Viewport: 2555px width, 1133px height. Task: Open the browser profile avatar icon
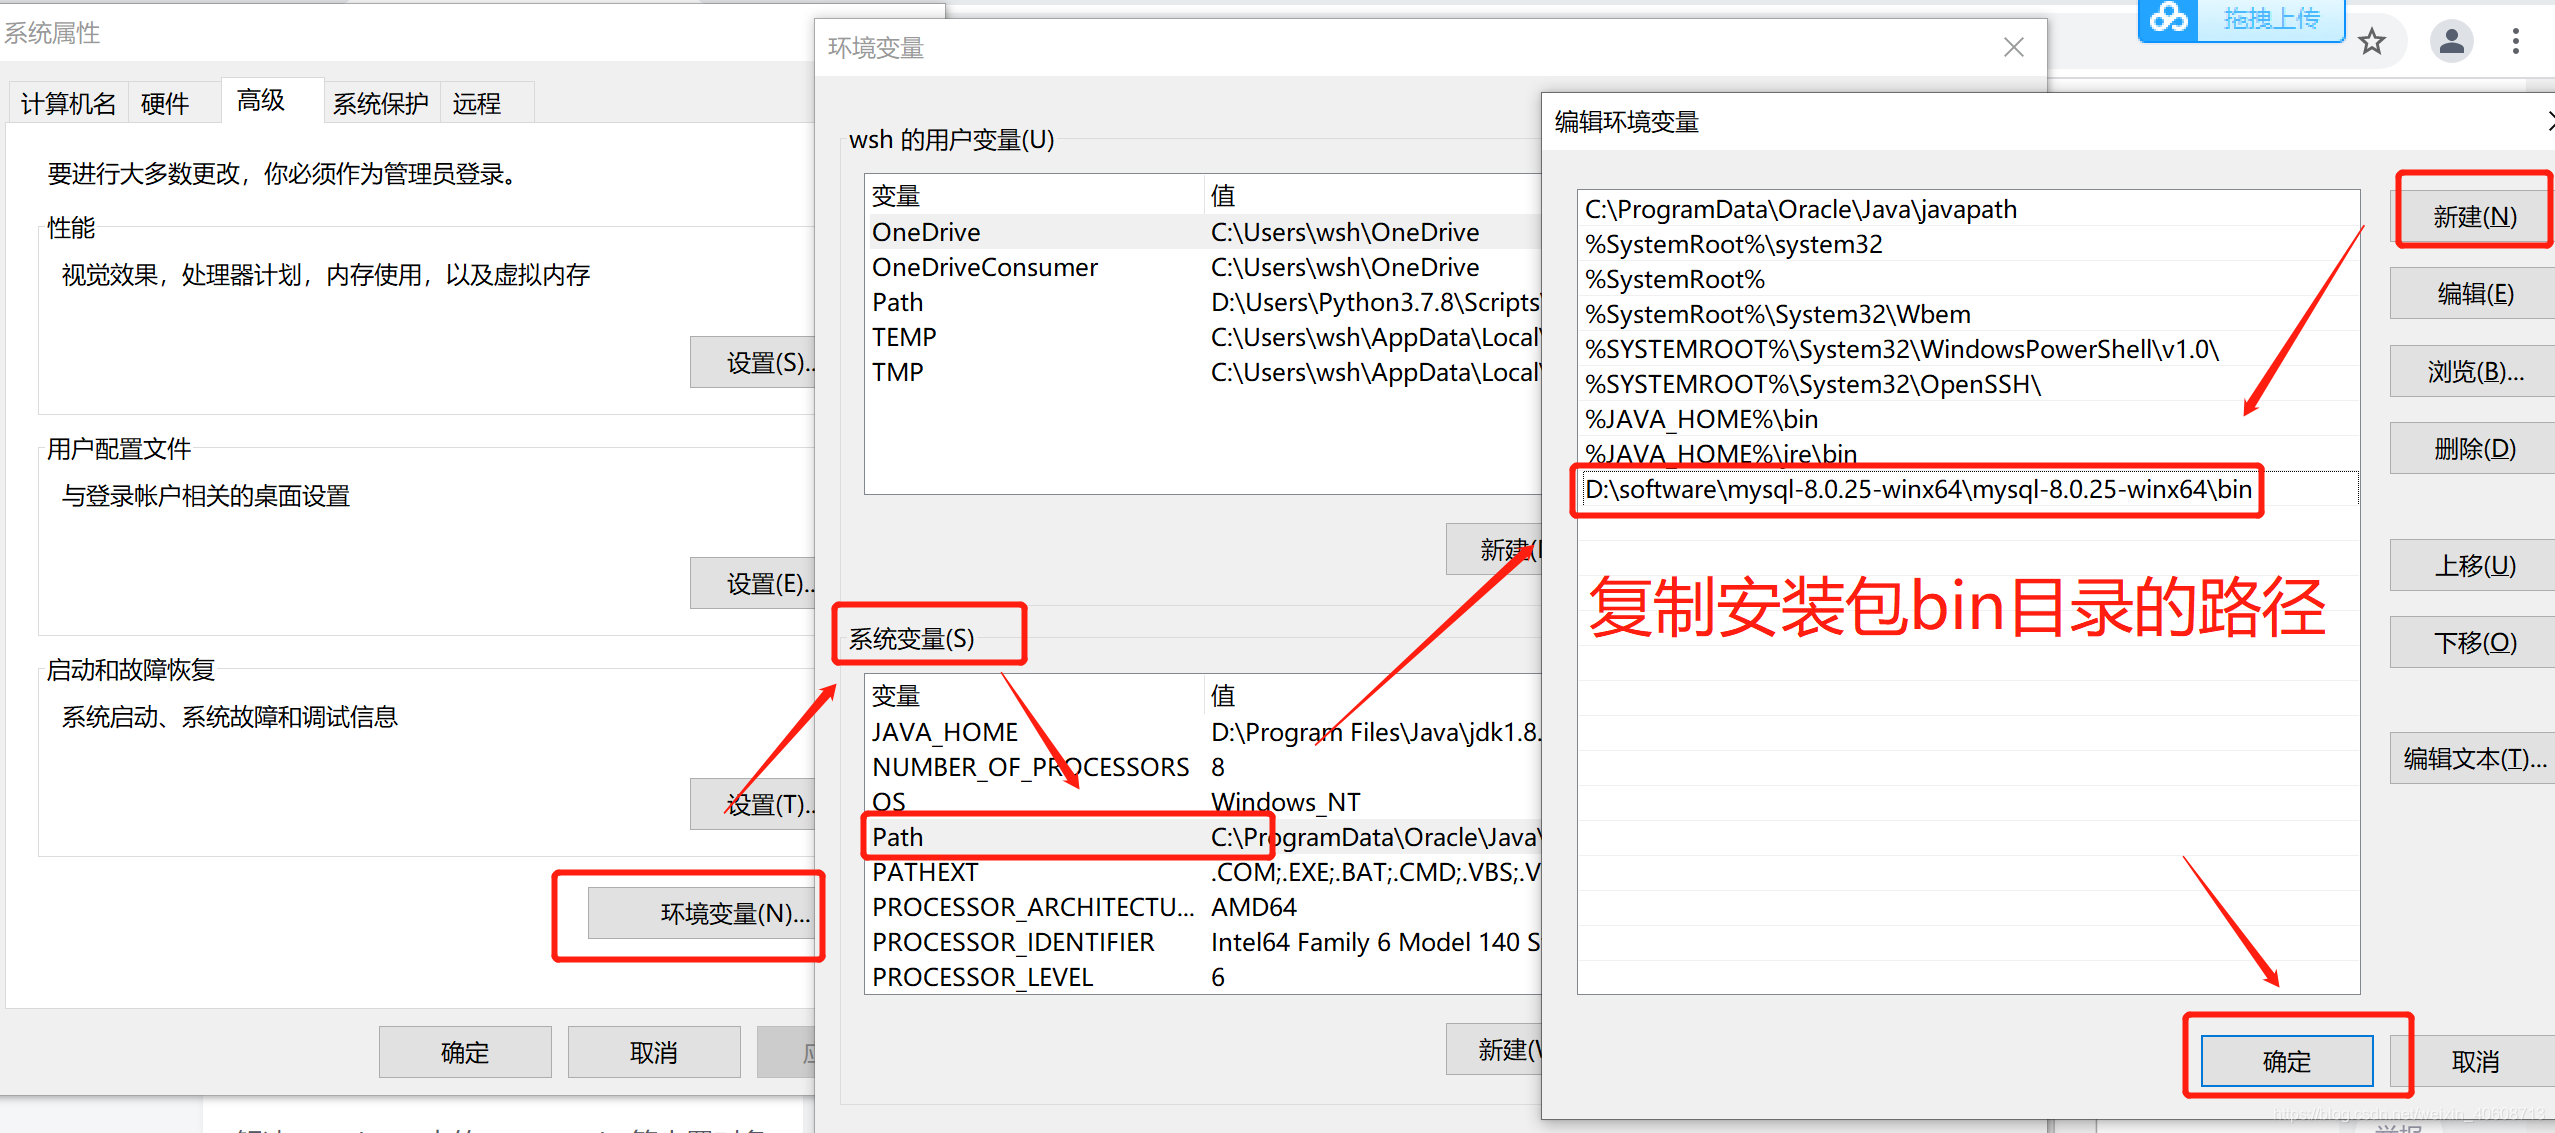(x=2451, y=41)
